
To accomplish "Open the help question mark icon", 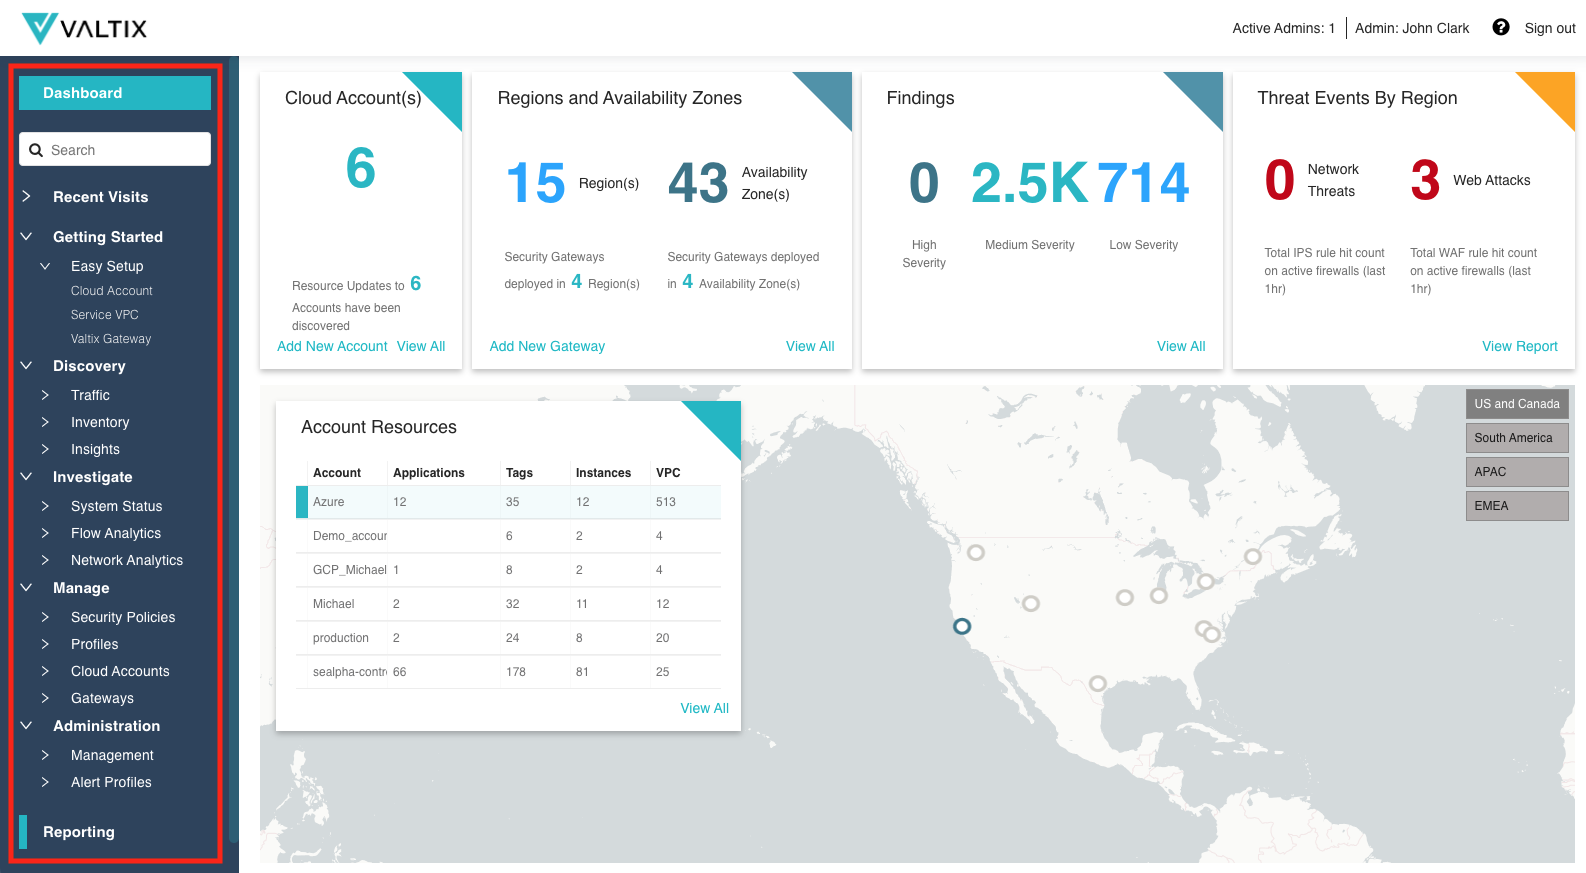I will [x=1500, y=27].
